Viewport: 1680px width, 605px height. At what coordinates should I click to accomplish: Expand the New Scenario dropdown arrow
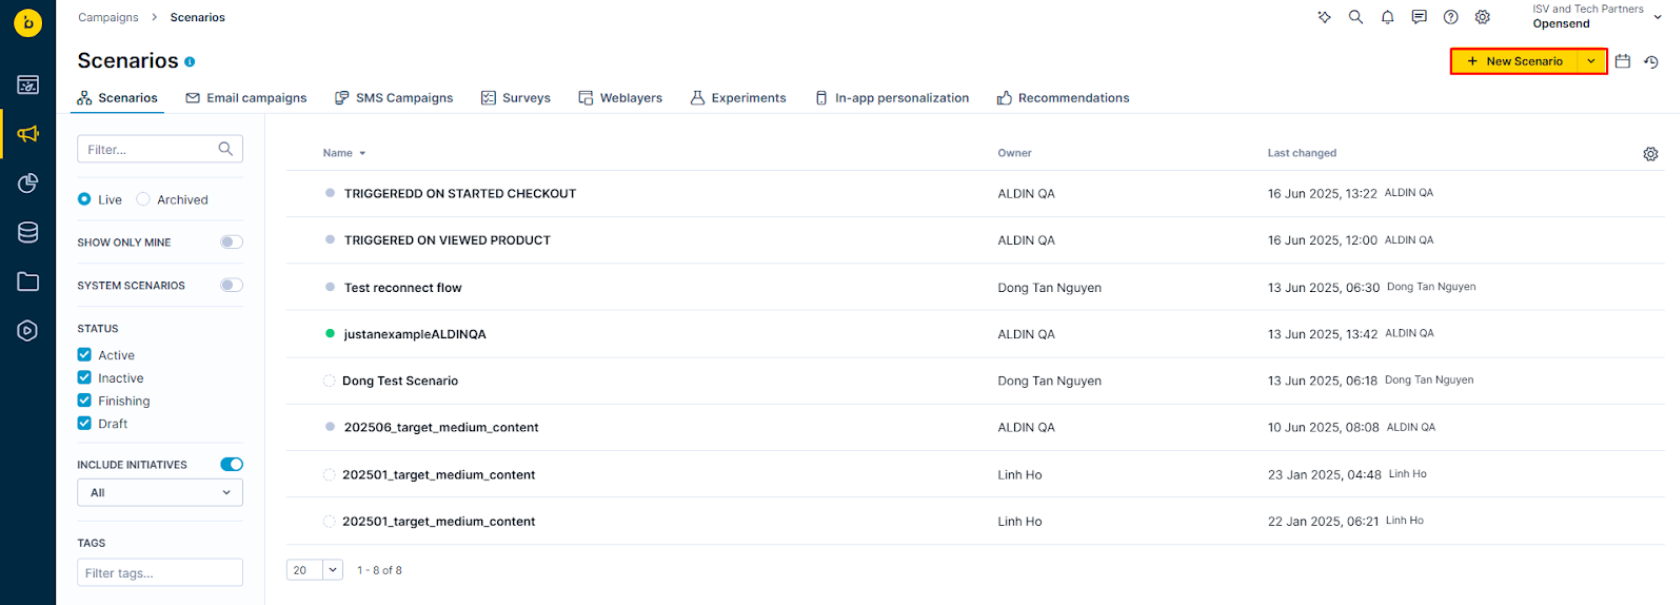[x=1591, y=62]
